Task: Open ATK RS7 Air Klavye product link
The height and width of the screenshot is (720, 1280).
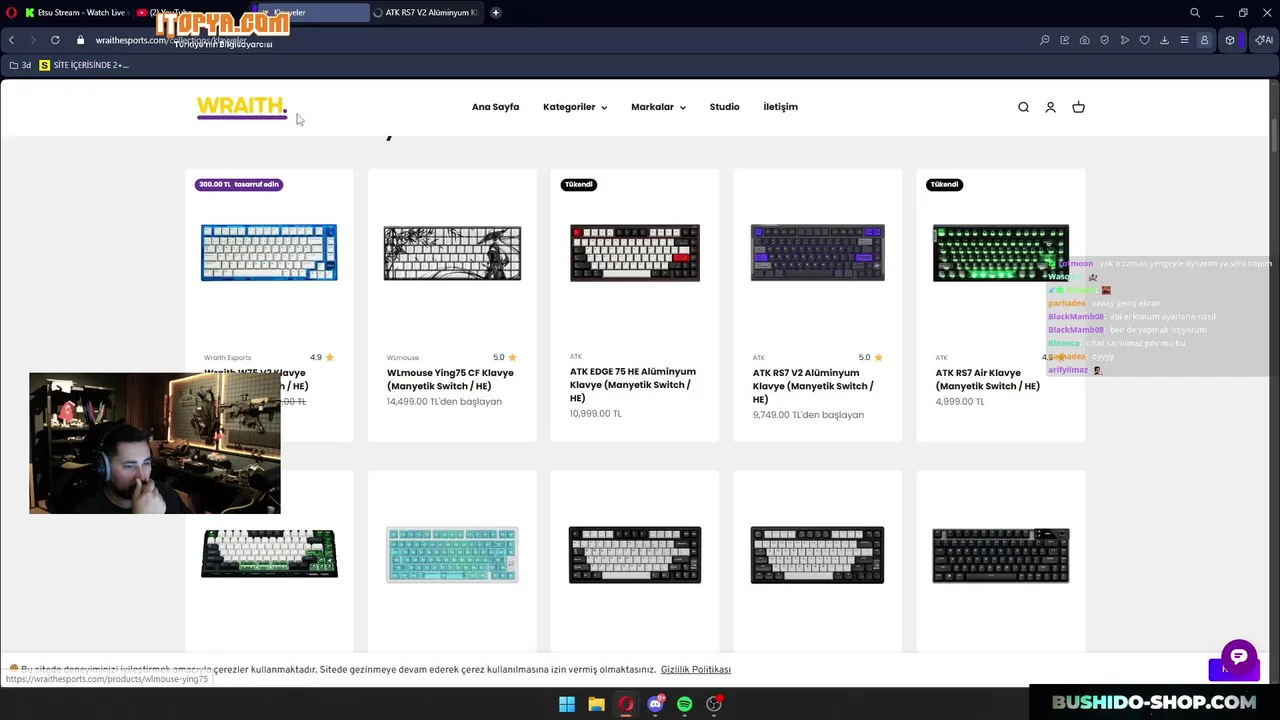Action: [988, 379]
